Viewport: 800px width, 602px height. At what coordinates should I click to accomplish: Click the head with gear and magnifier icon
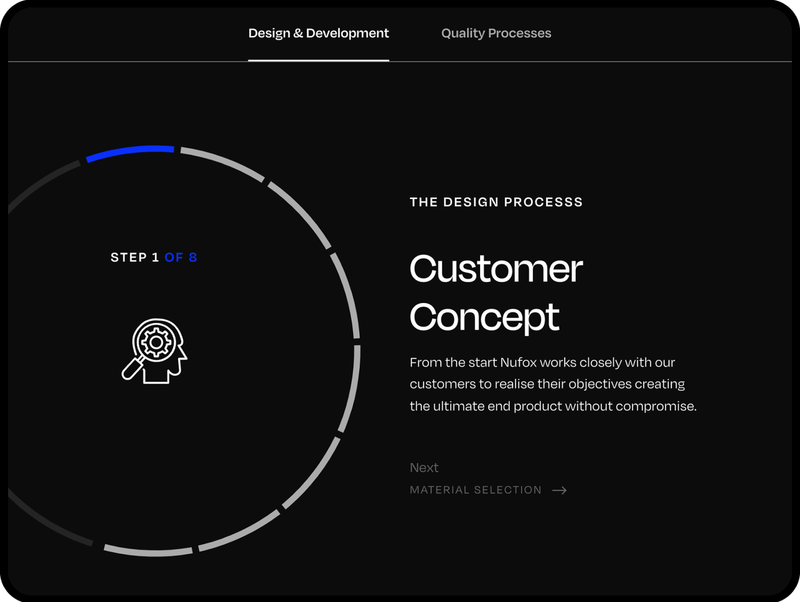[x=154, y=350]
